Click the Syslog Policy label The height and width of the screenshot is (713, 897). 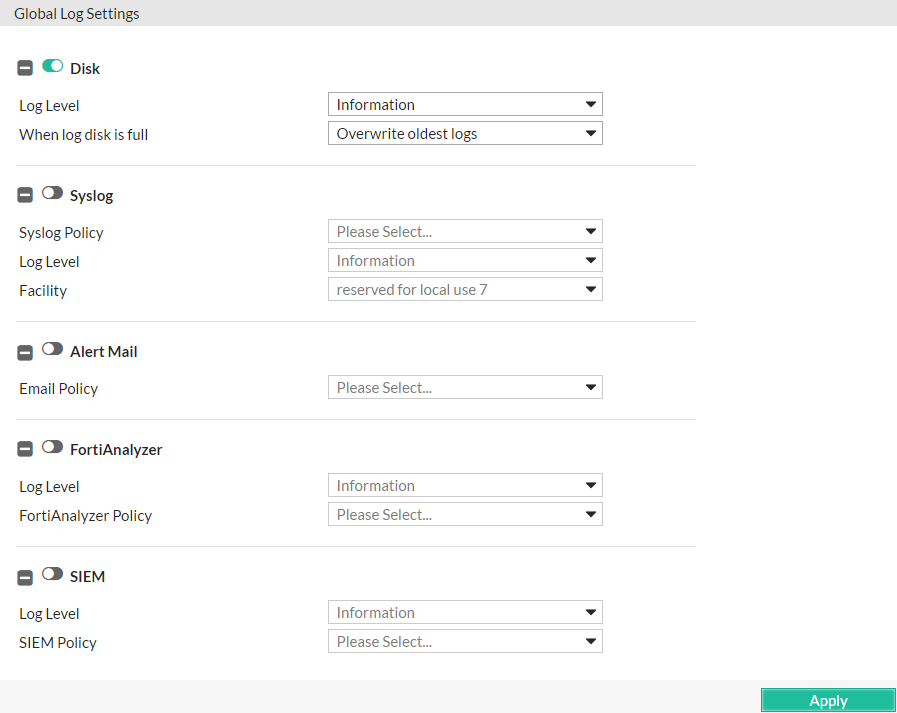61,233
